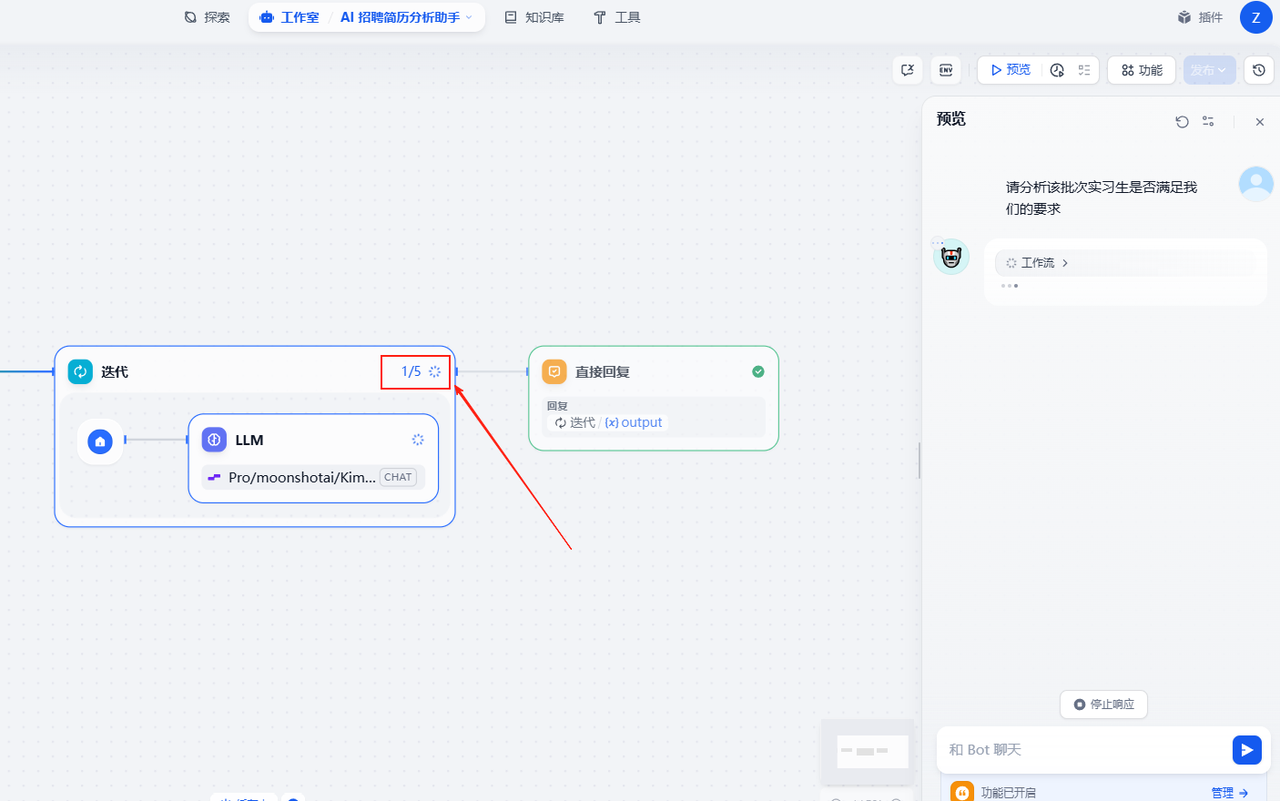This screenshot has width=1280, height=801.
Task: Go to the 探索 explore tab
Action: 207,17
